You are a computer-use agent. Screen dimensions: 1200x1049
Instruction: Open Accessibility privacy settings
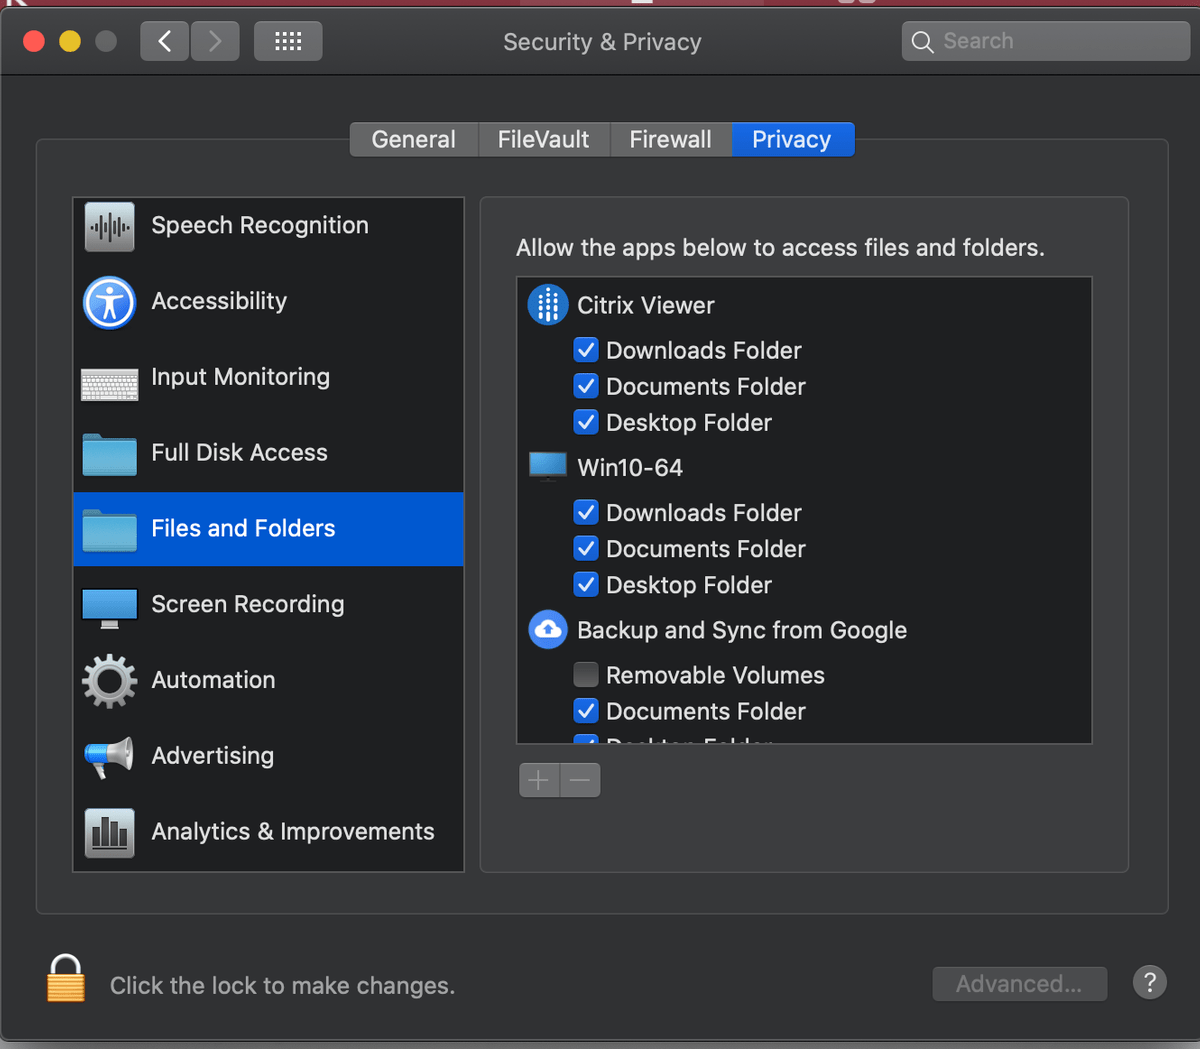coord(219,301)
